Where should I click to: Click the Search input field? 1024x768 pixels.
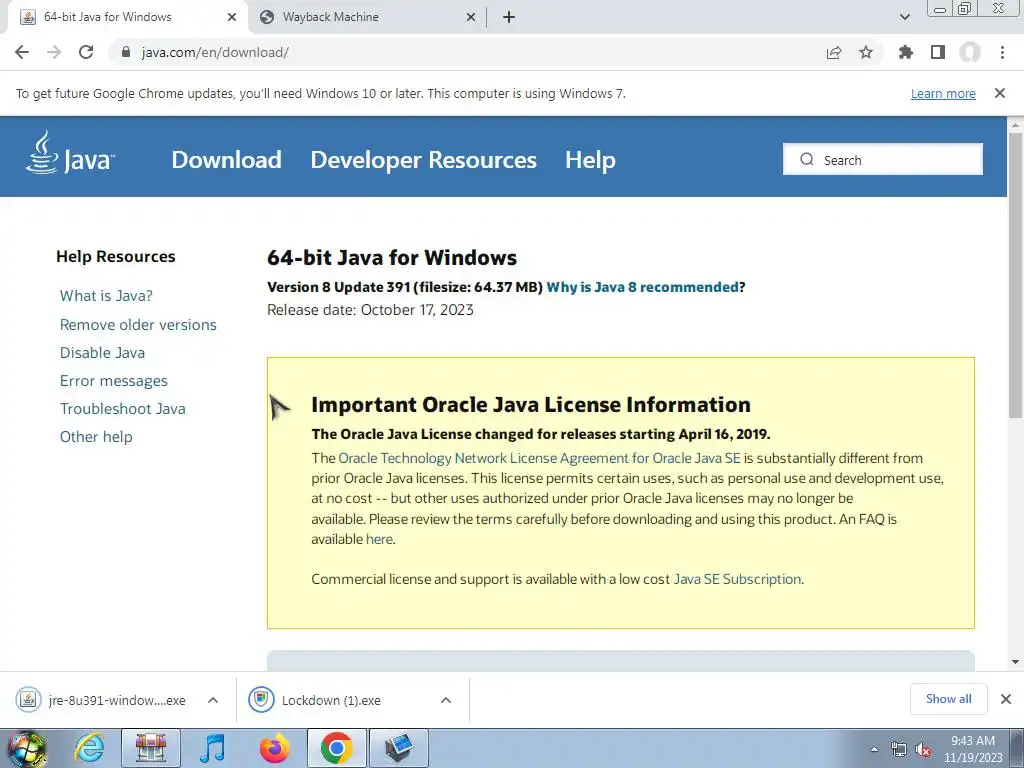tap(882, 159)
